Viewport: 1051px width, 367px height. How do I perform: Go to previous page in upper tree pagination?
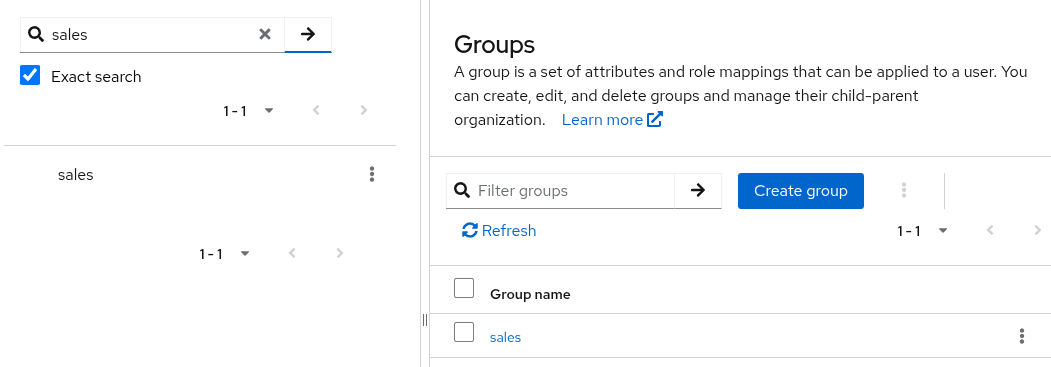(316, 111)
